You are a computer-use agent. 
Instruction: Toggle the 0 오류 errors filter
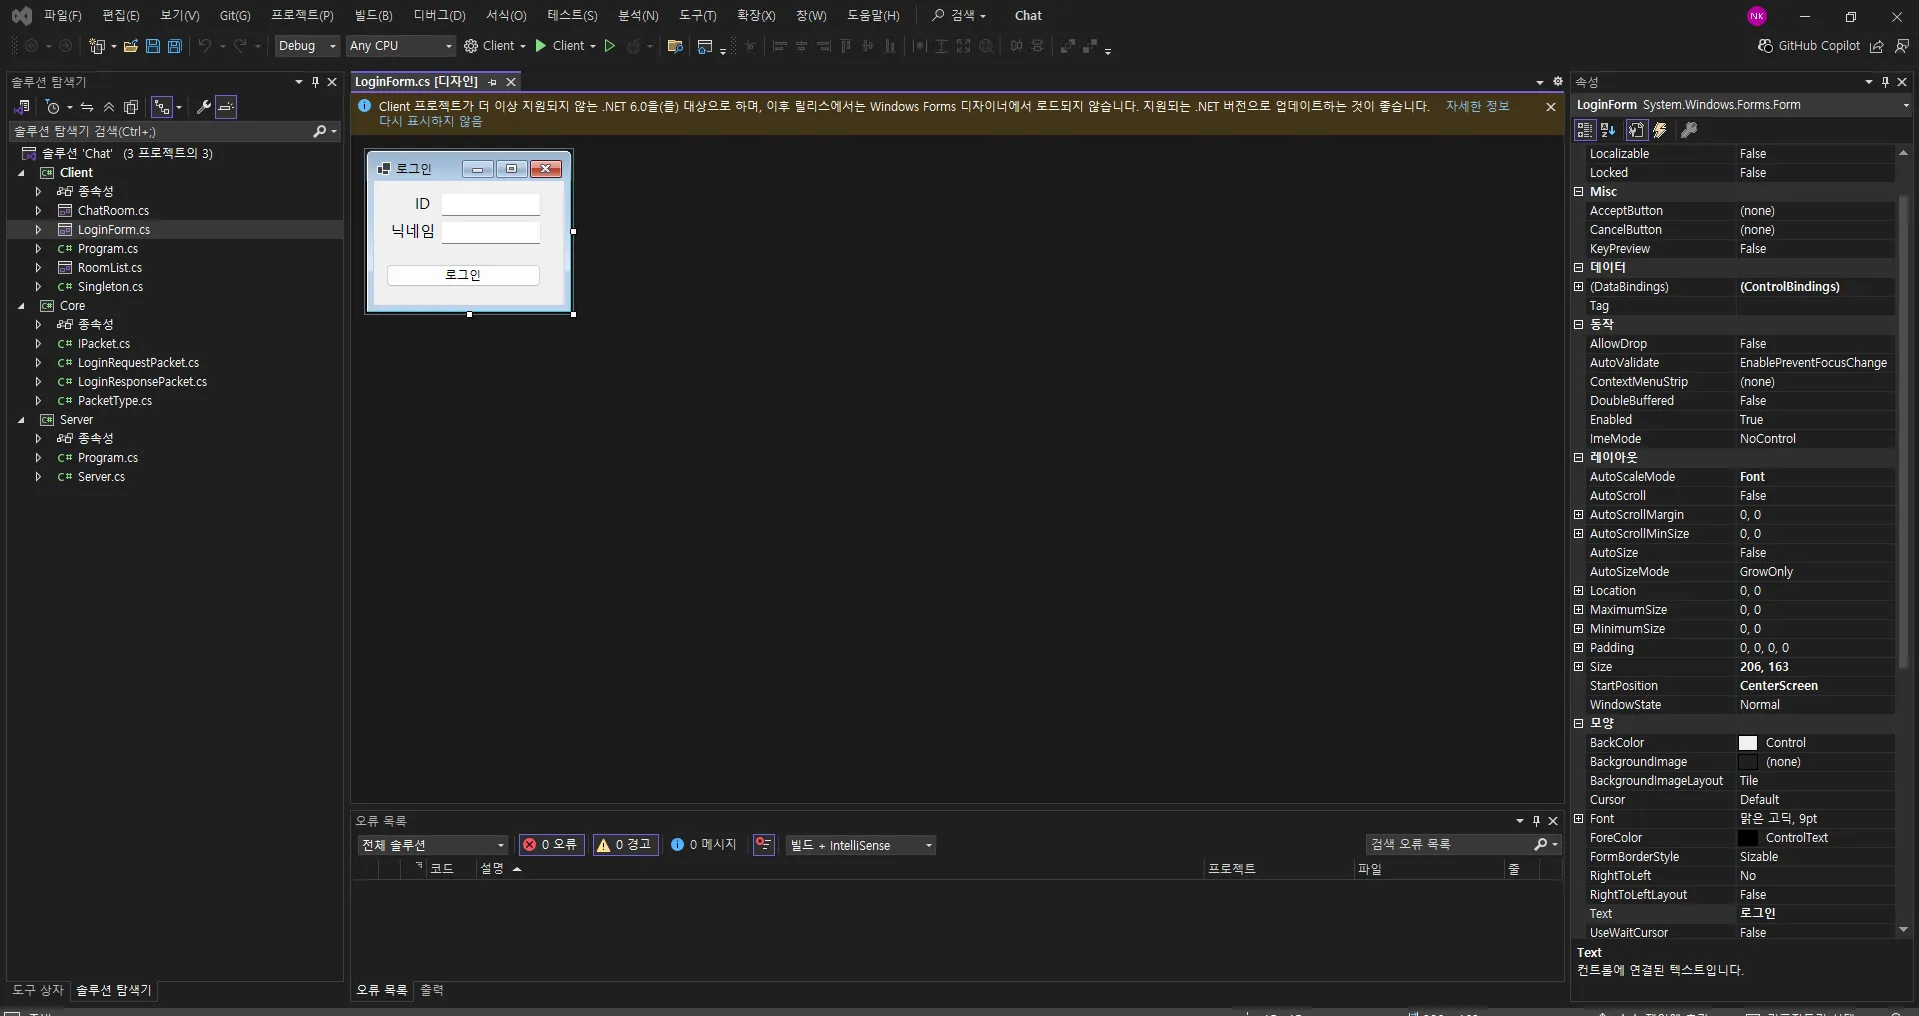(551, 845)
